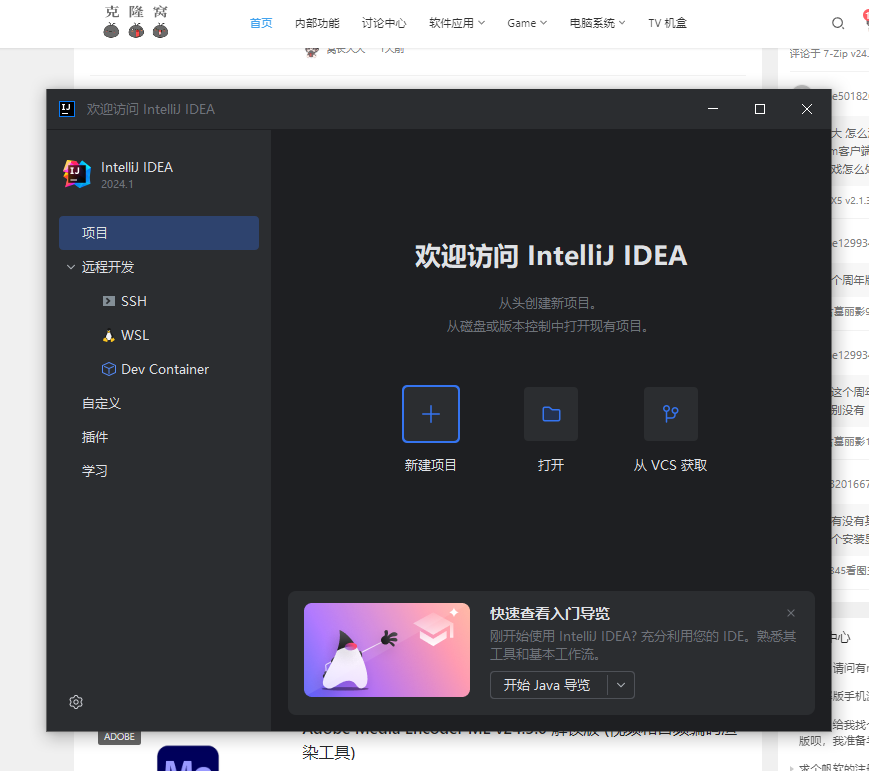Click the 快速查看入门导览 title
869x771 pixels.
(x=550, y=614)
